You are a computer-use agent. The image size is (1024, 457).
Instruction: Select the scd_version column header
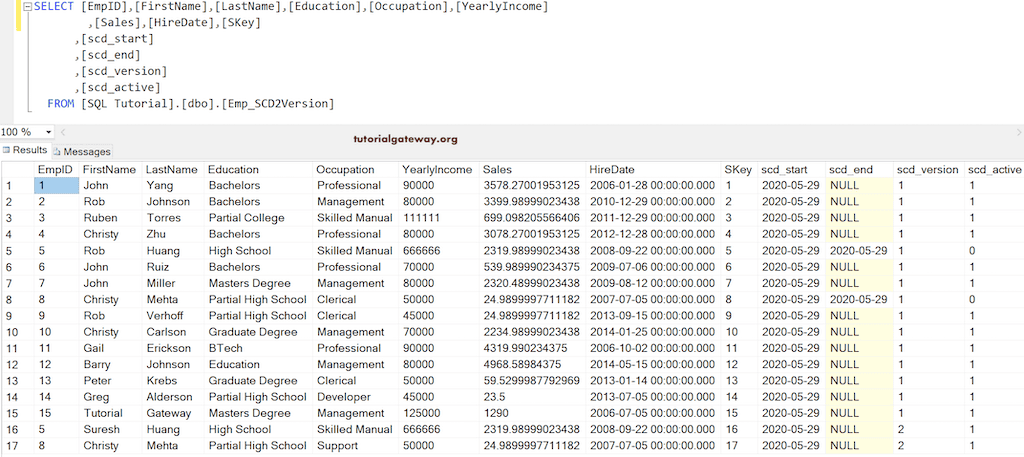pyautogui.click(x=928, y=170)
